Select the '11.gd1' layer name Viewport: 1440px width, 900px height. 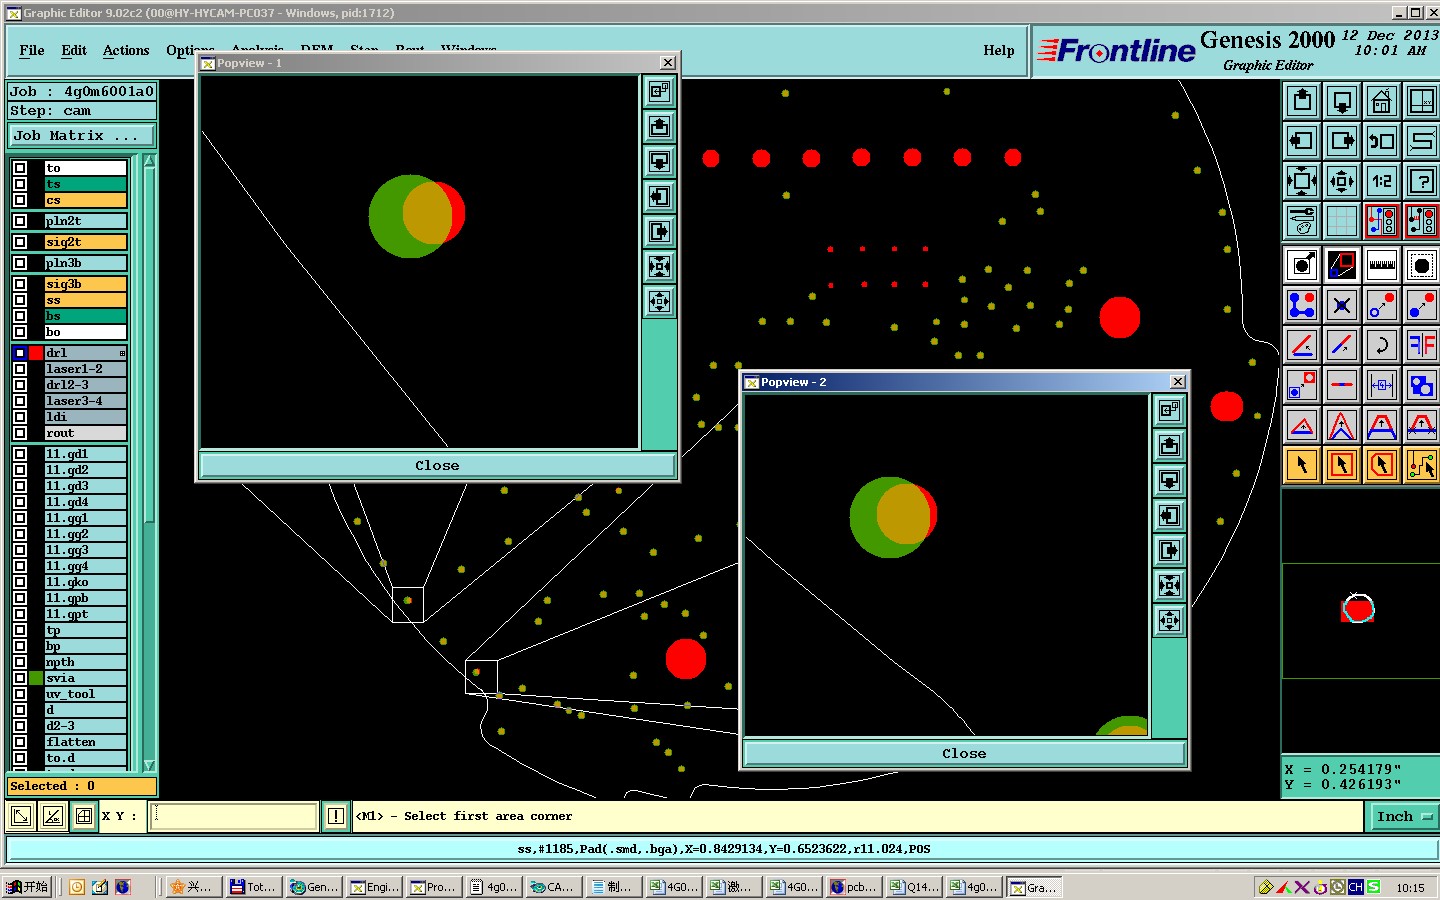click(86, 454)
